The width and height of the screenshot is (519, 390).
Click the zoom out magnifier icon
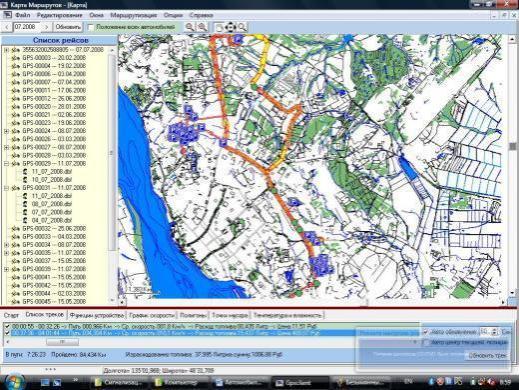tap(190, 27)
